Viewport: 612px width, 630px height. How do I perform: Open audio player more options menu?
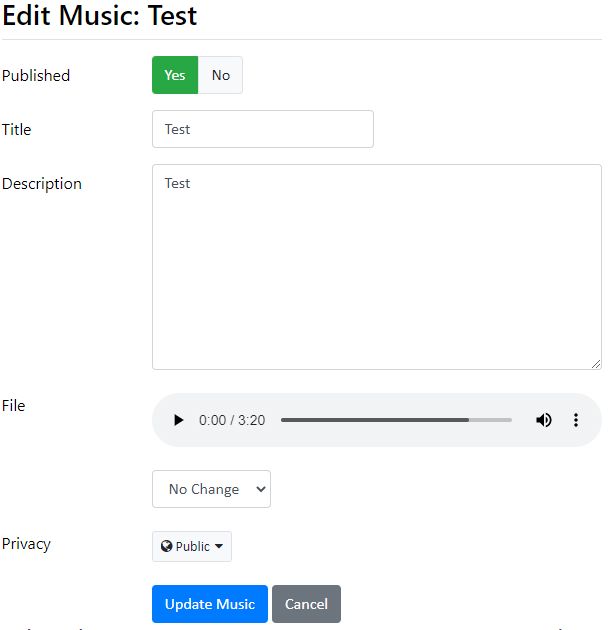tap(576, 420)
